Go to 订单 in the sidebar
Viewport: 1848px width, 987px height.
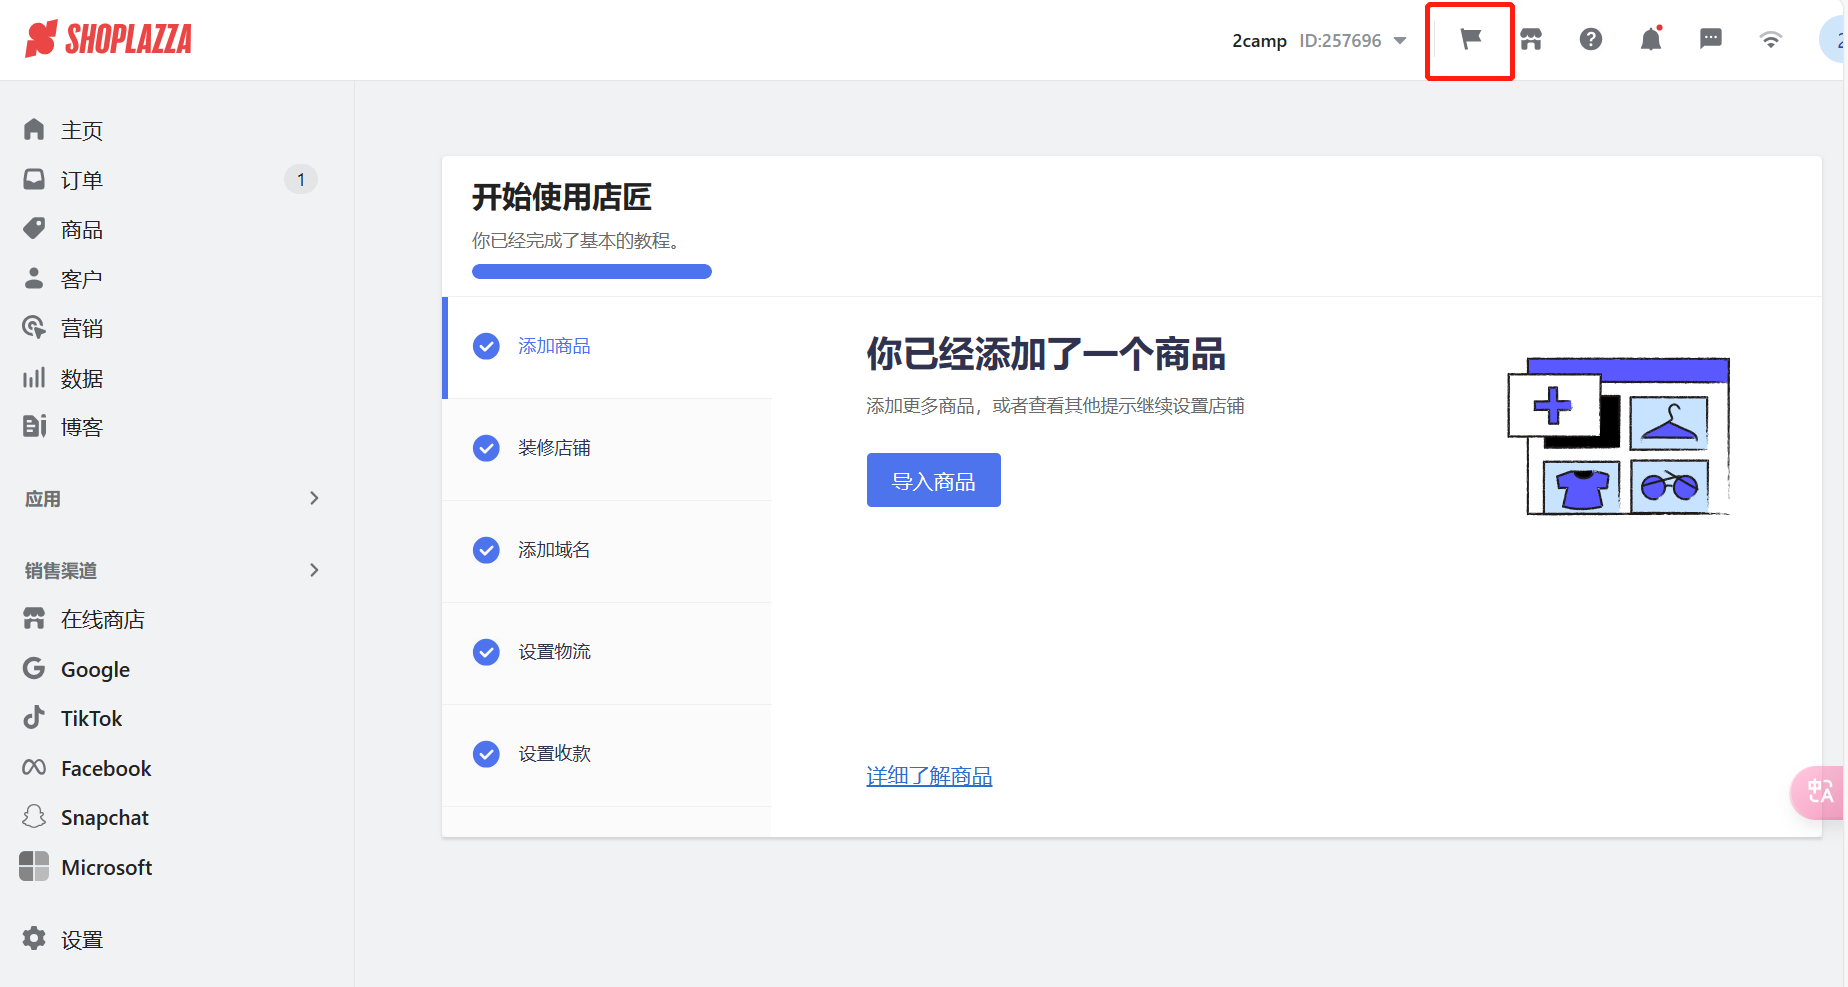(x=82, y=180)
